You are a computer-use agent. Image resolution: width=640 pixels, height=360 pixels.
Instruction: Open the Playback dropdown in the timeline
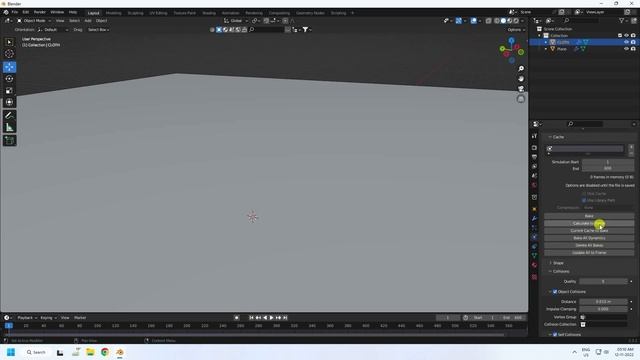(x=27, y=318)
